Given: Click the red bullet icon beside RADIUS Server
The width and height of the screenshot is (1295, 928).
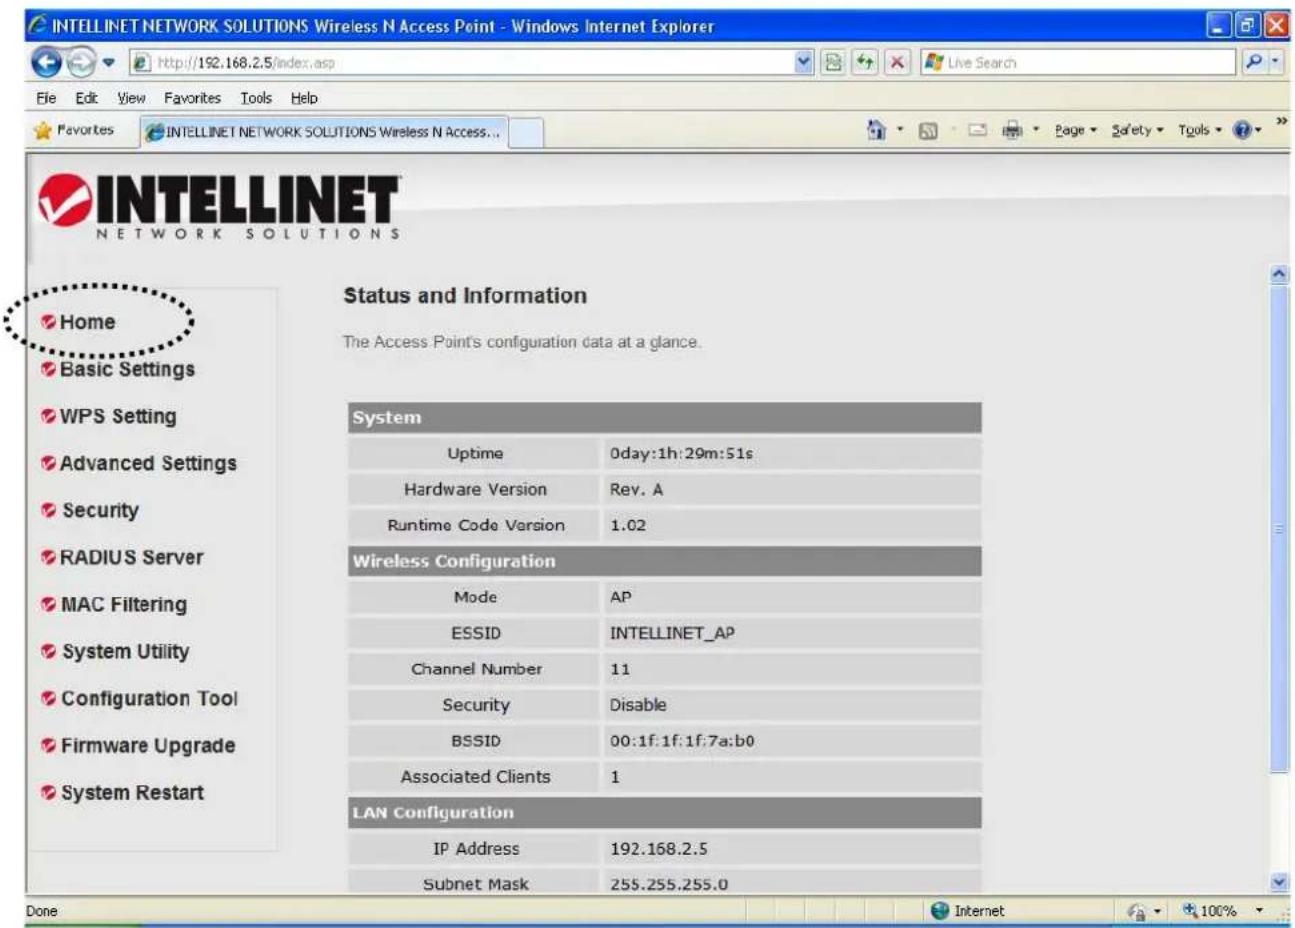Looking at the screenshot, I should tap(48, 557).
